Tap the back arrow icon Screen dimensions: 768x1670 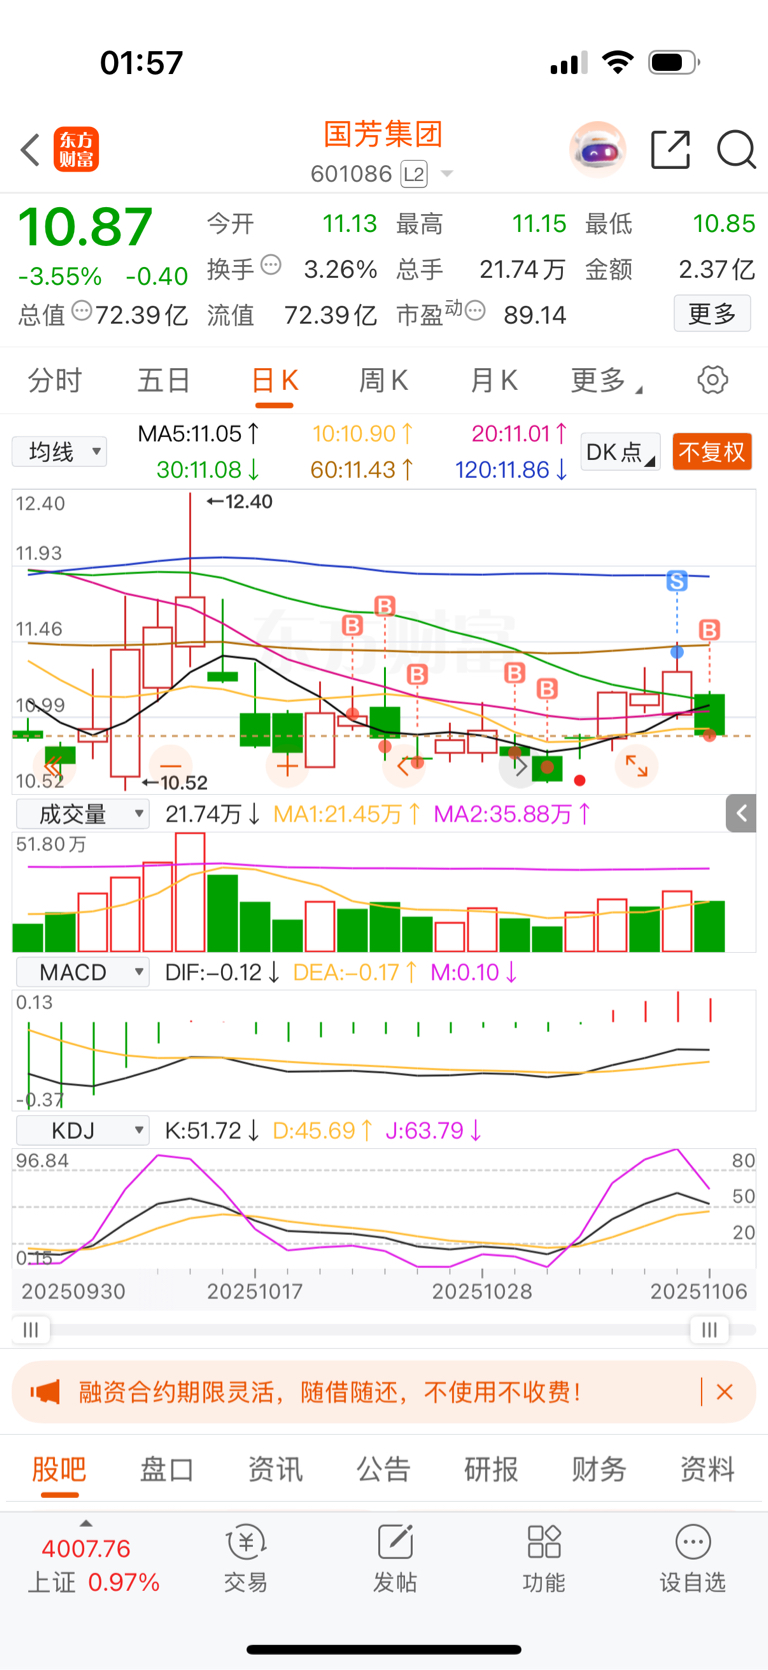click(x=30, y=150)
